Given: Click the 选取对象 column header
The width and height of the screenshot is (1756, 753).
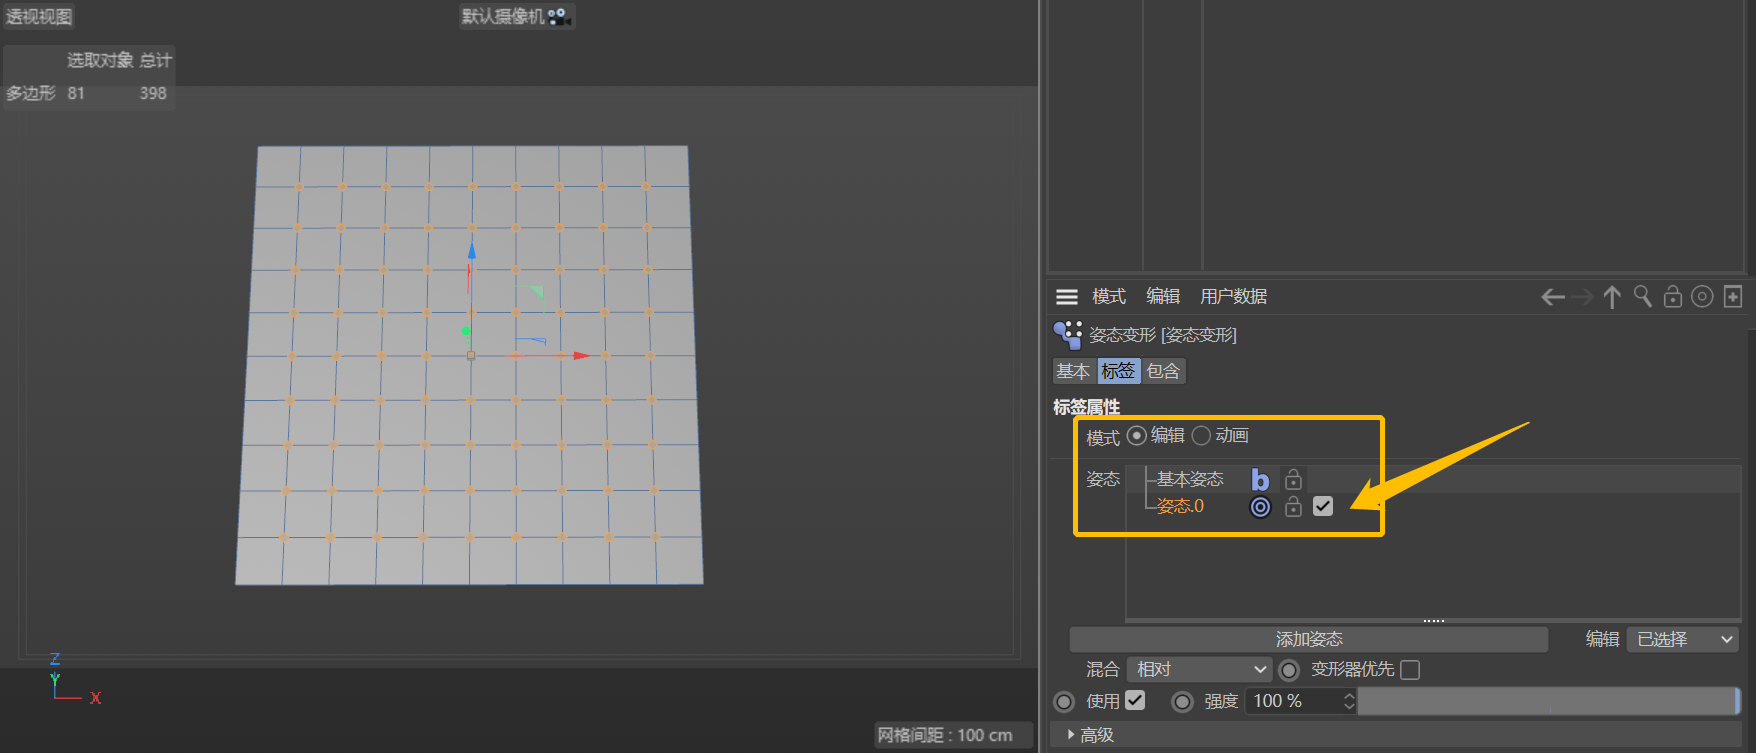Looking at the screenshot, I should pyautogui.click(x=100, y=61).
